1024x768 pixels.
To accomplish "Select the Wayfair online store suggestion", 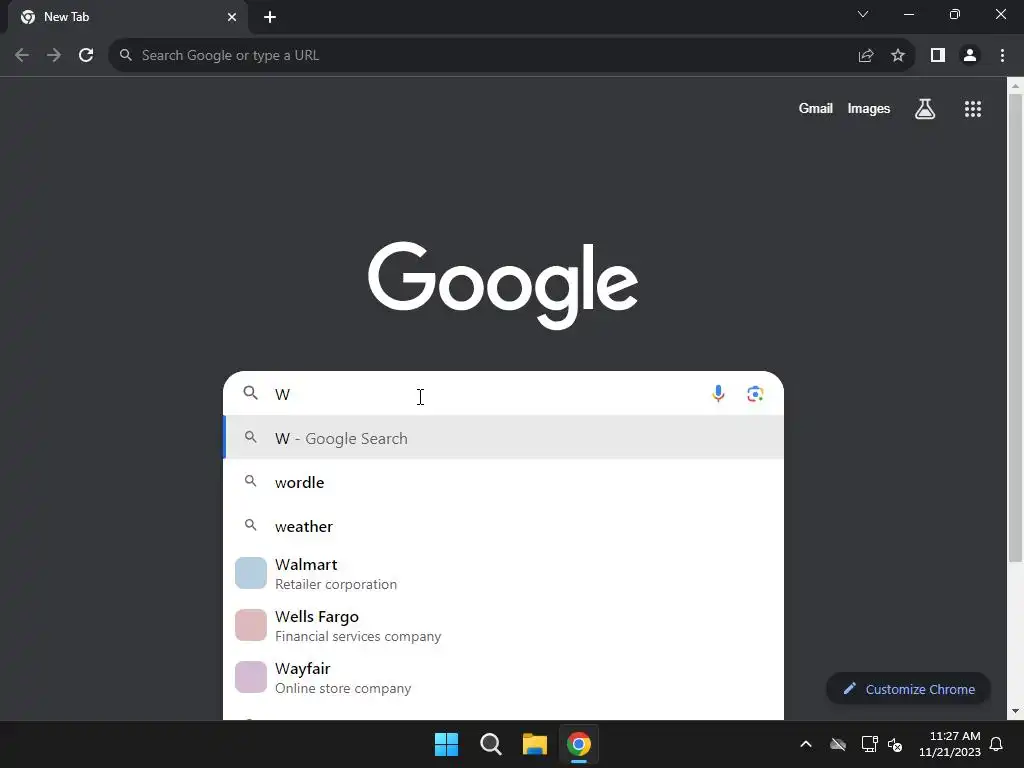I will [x=504, y=678].
